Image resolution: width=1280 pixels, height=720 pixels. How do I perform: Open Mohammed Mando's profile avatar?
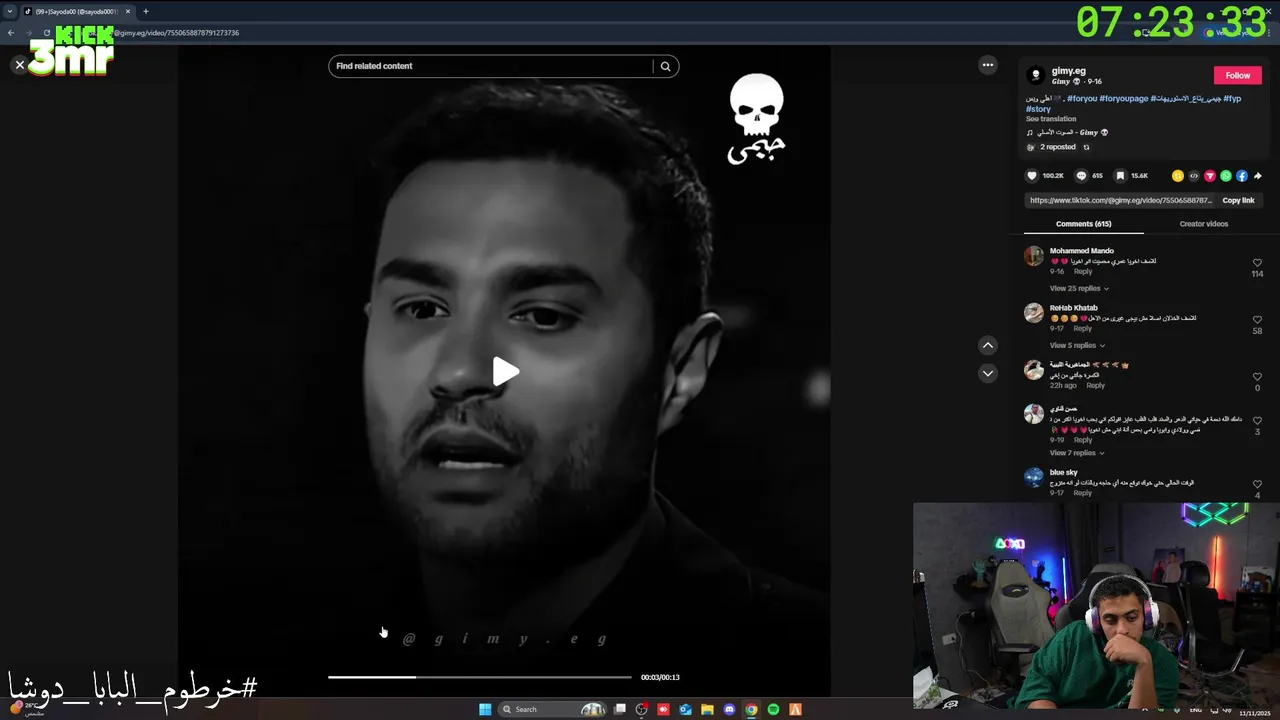1034,256
